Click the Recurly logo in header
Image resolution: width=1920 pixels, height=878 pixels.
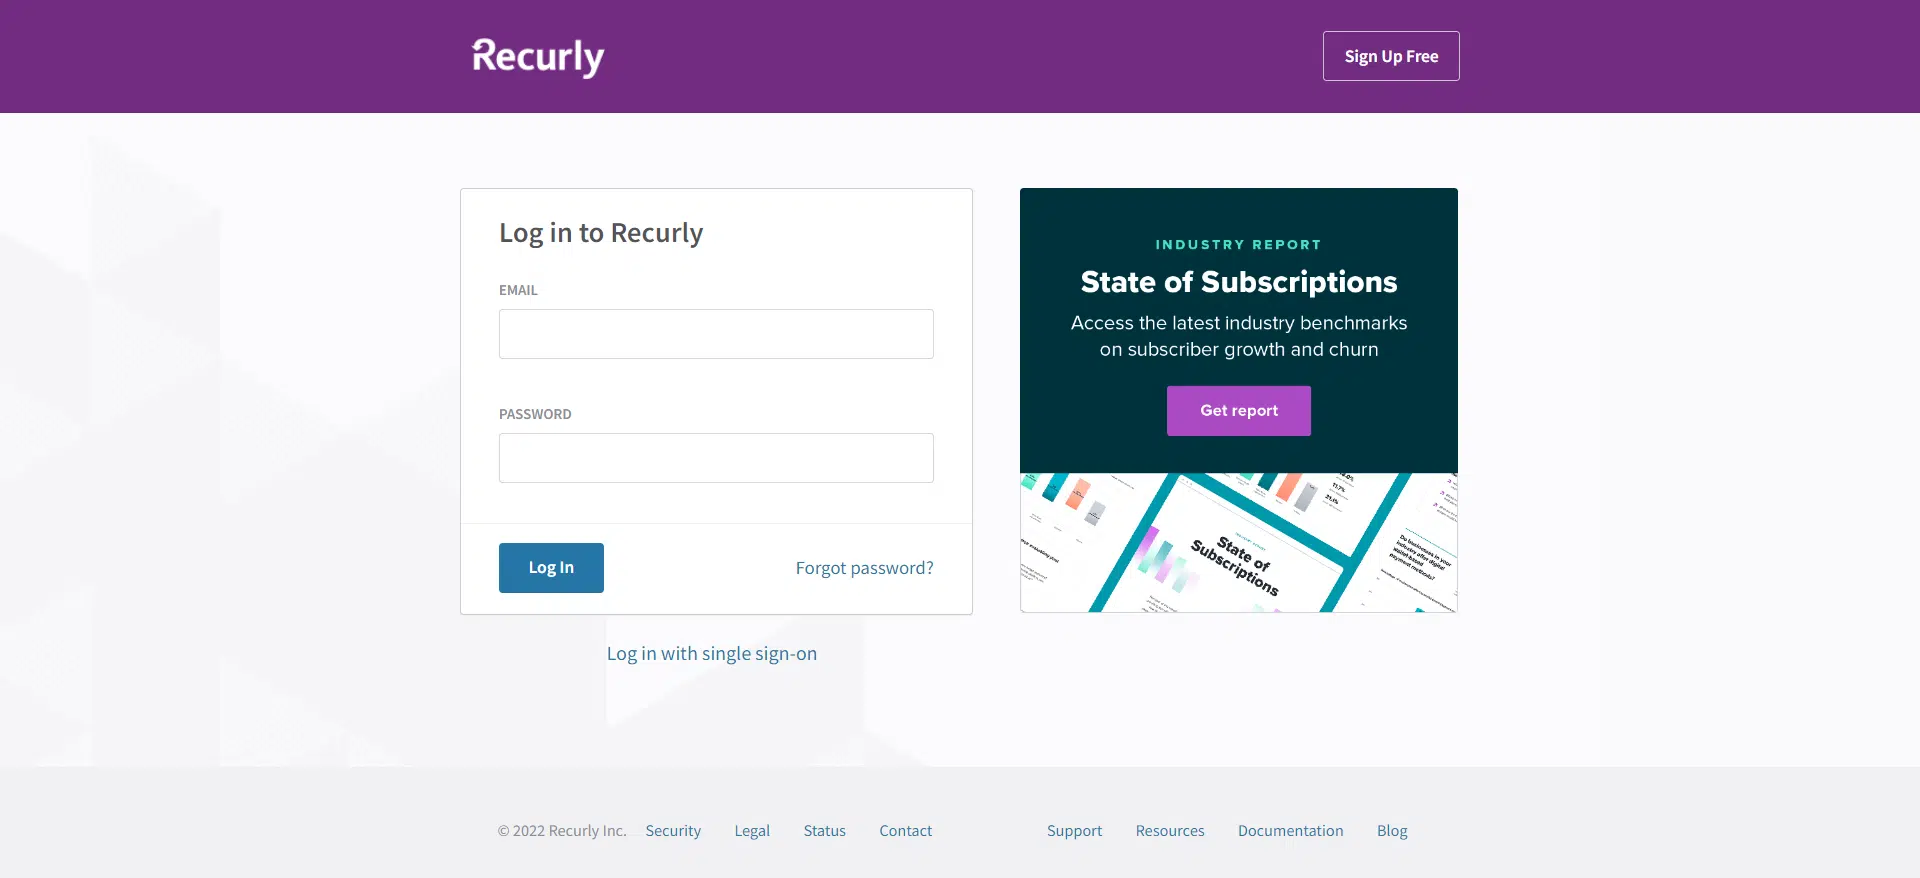pyautogui.click(x=538, y=57)
